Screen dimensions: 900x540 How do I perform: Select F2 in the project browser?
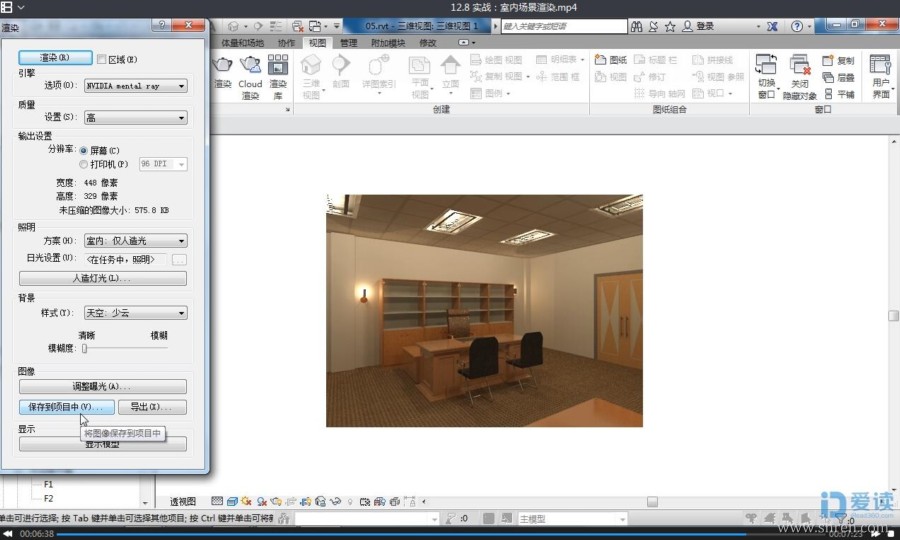(x=48, y=499)
